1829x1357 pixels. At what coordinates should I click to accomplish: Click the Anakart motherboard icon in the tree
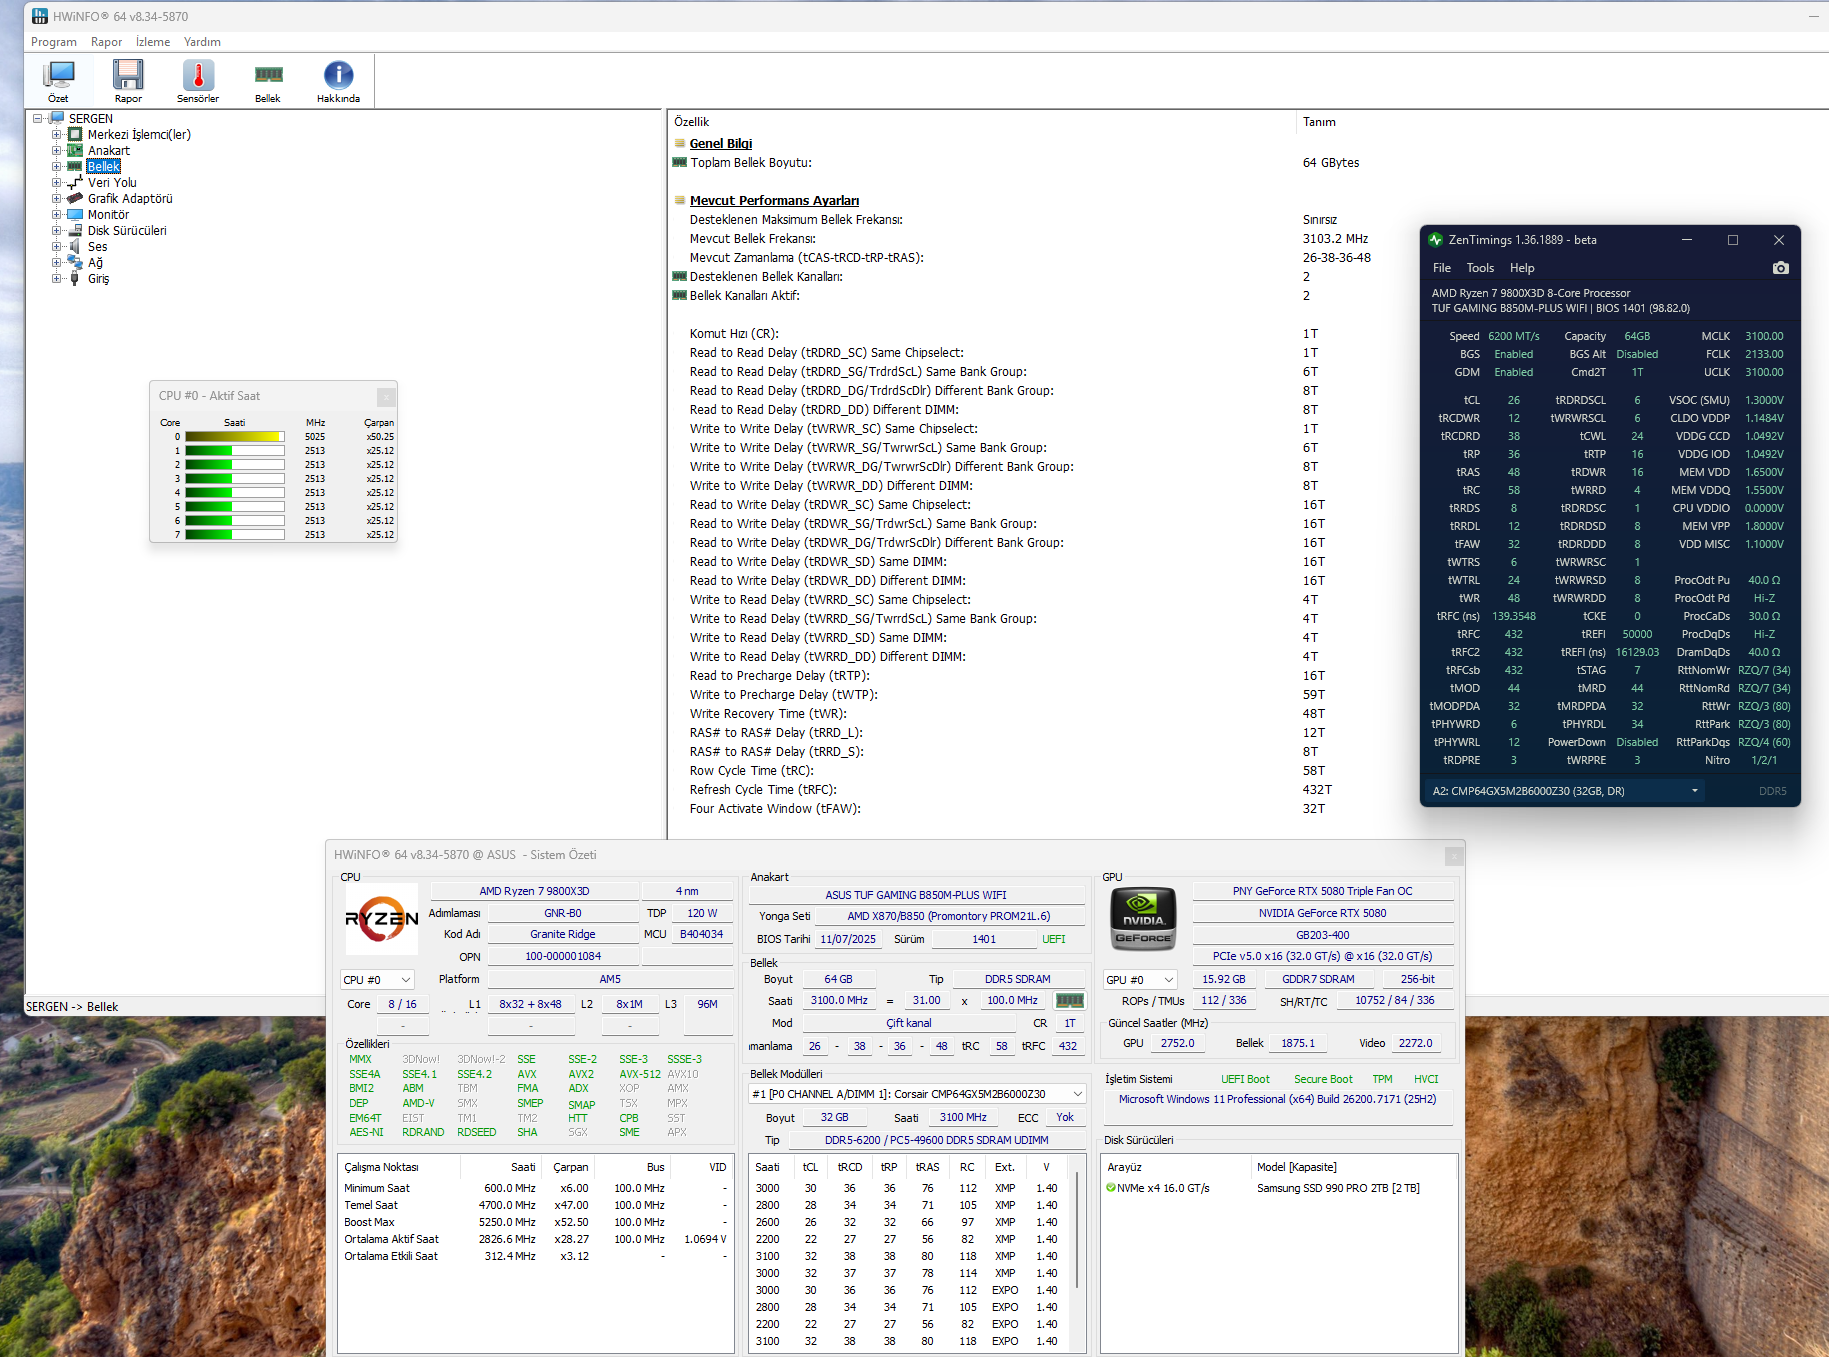(x=75, y=150)
